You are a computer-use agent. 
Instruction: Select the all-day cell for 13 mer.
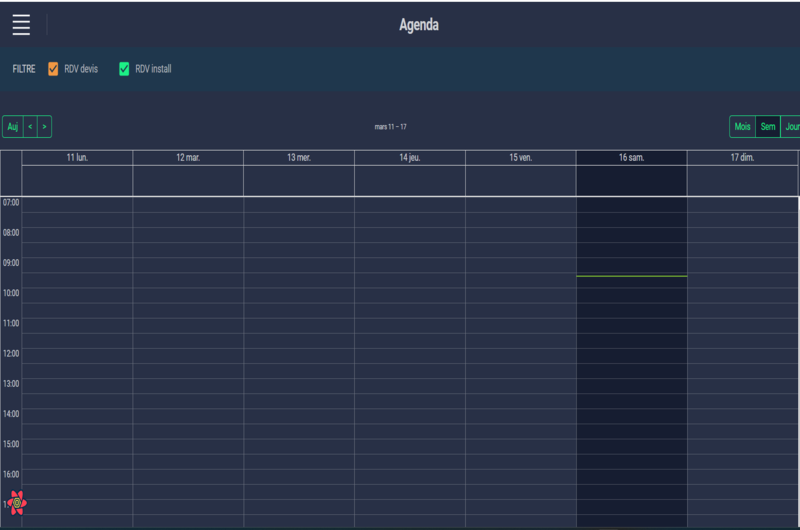point(299,181)
